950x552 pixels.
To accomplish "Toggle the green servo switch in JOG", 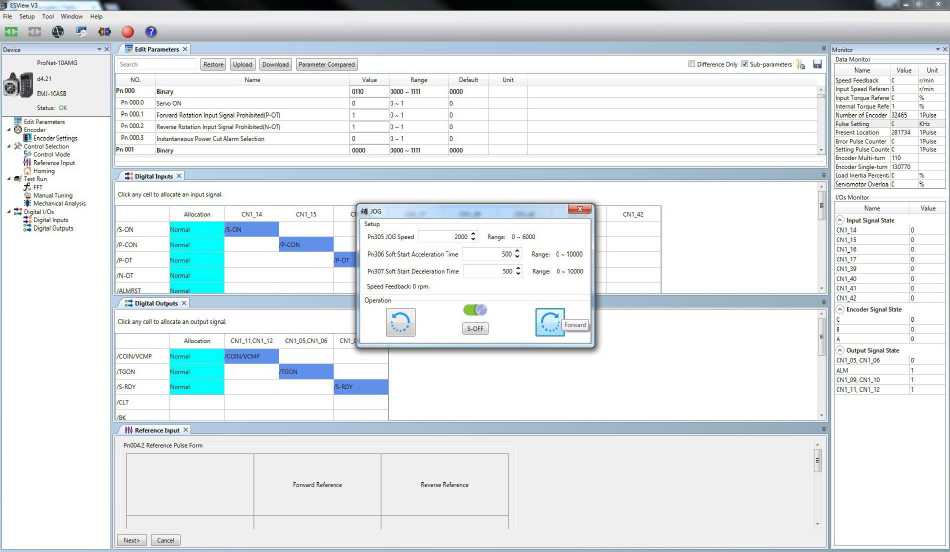I will 475,310.
